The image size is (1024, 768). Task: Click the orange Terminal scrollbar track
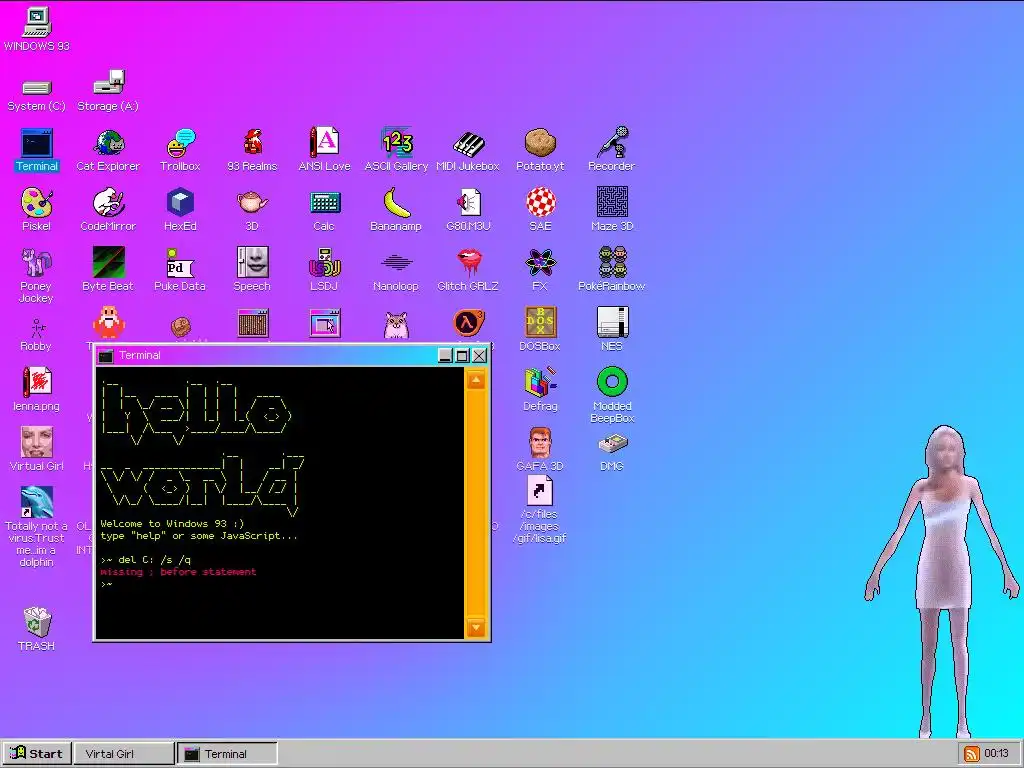(x=476, y=504)
